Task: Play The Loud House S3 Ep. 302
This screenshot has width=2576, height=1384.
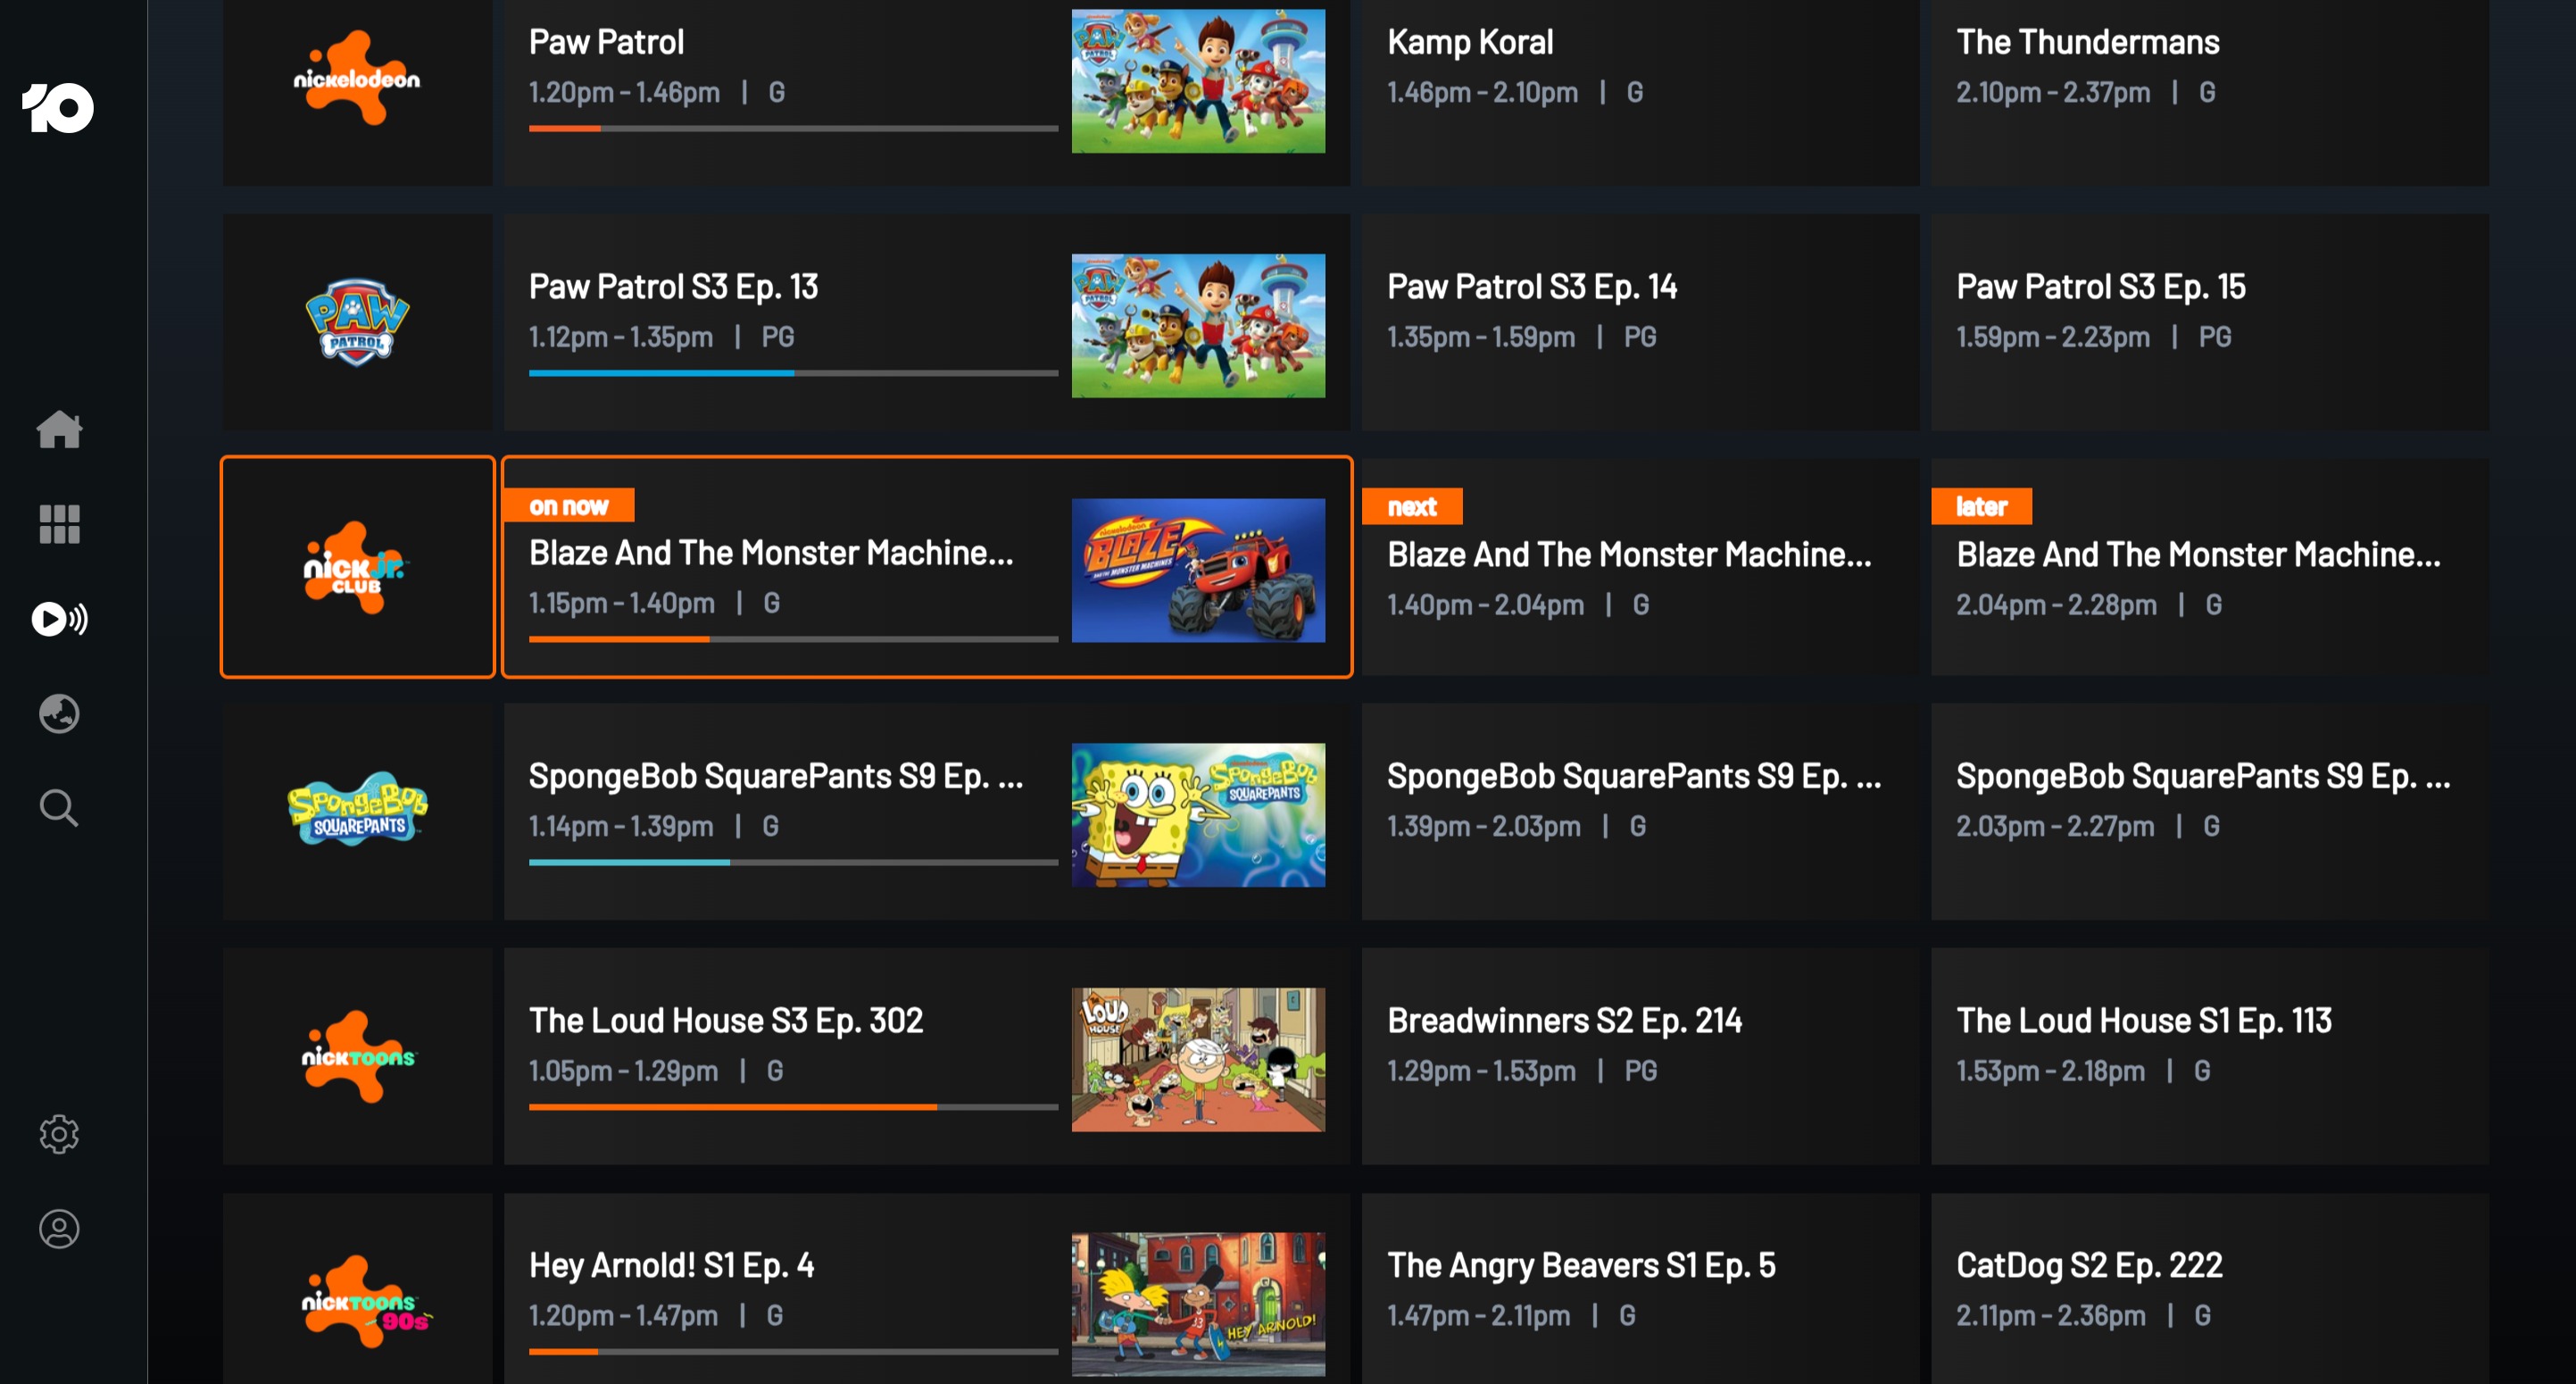Action: pyautogui.click(x=926, y=1056)
